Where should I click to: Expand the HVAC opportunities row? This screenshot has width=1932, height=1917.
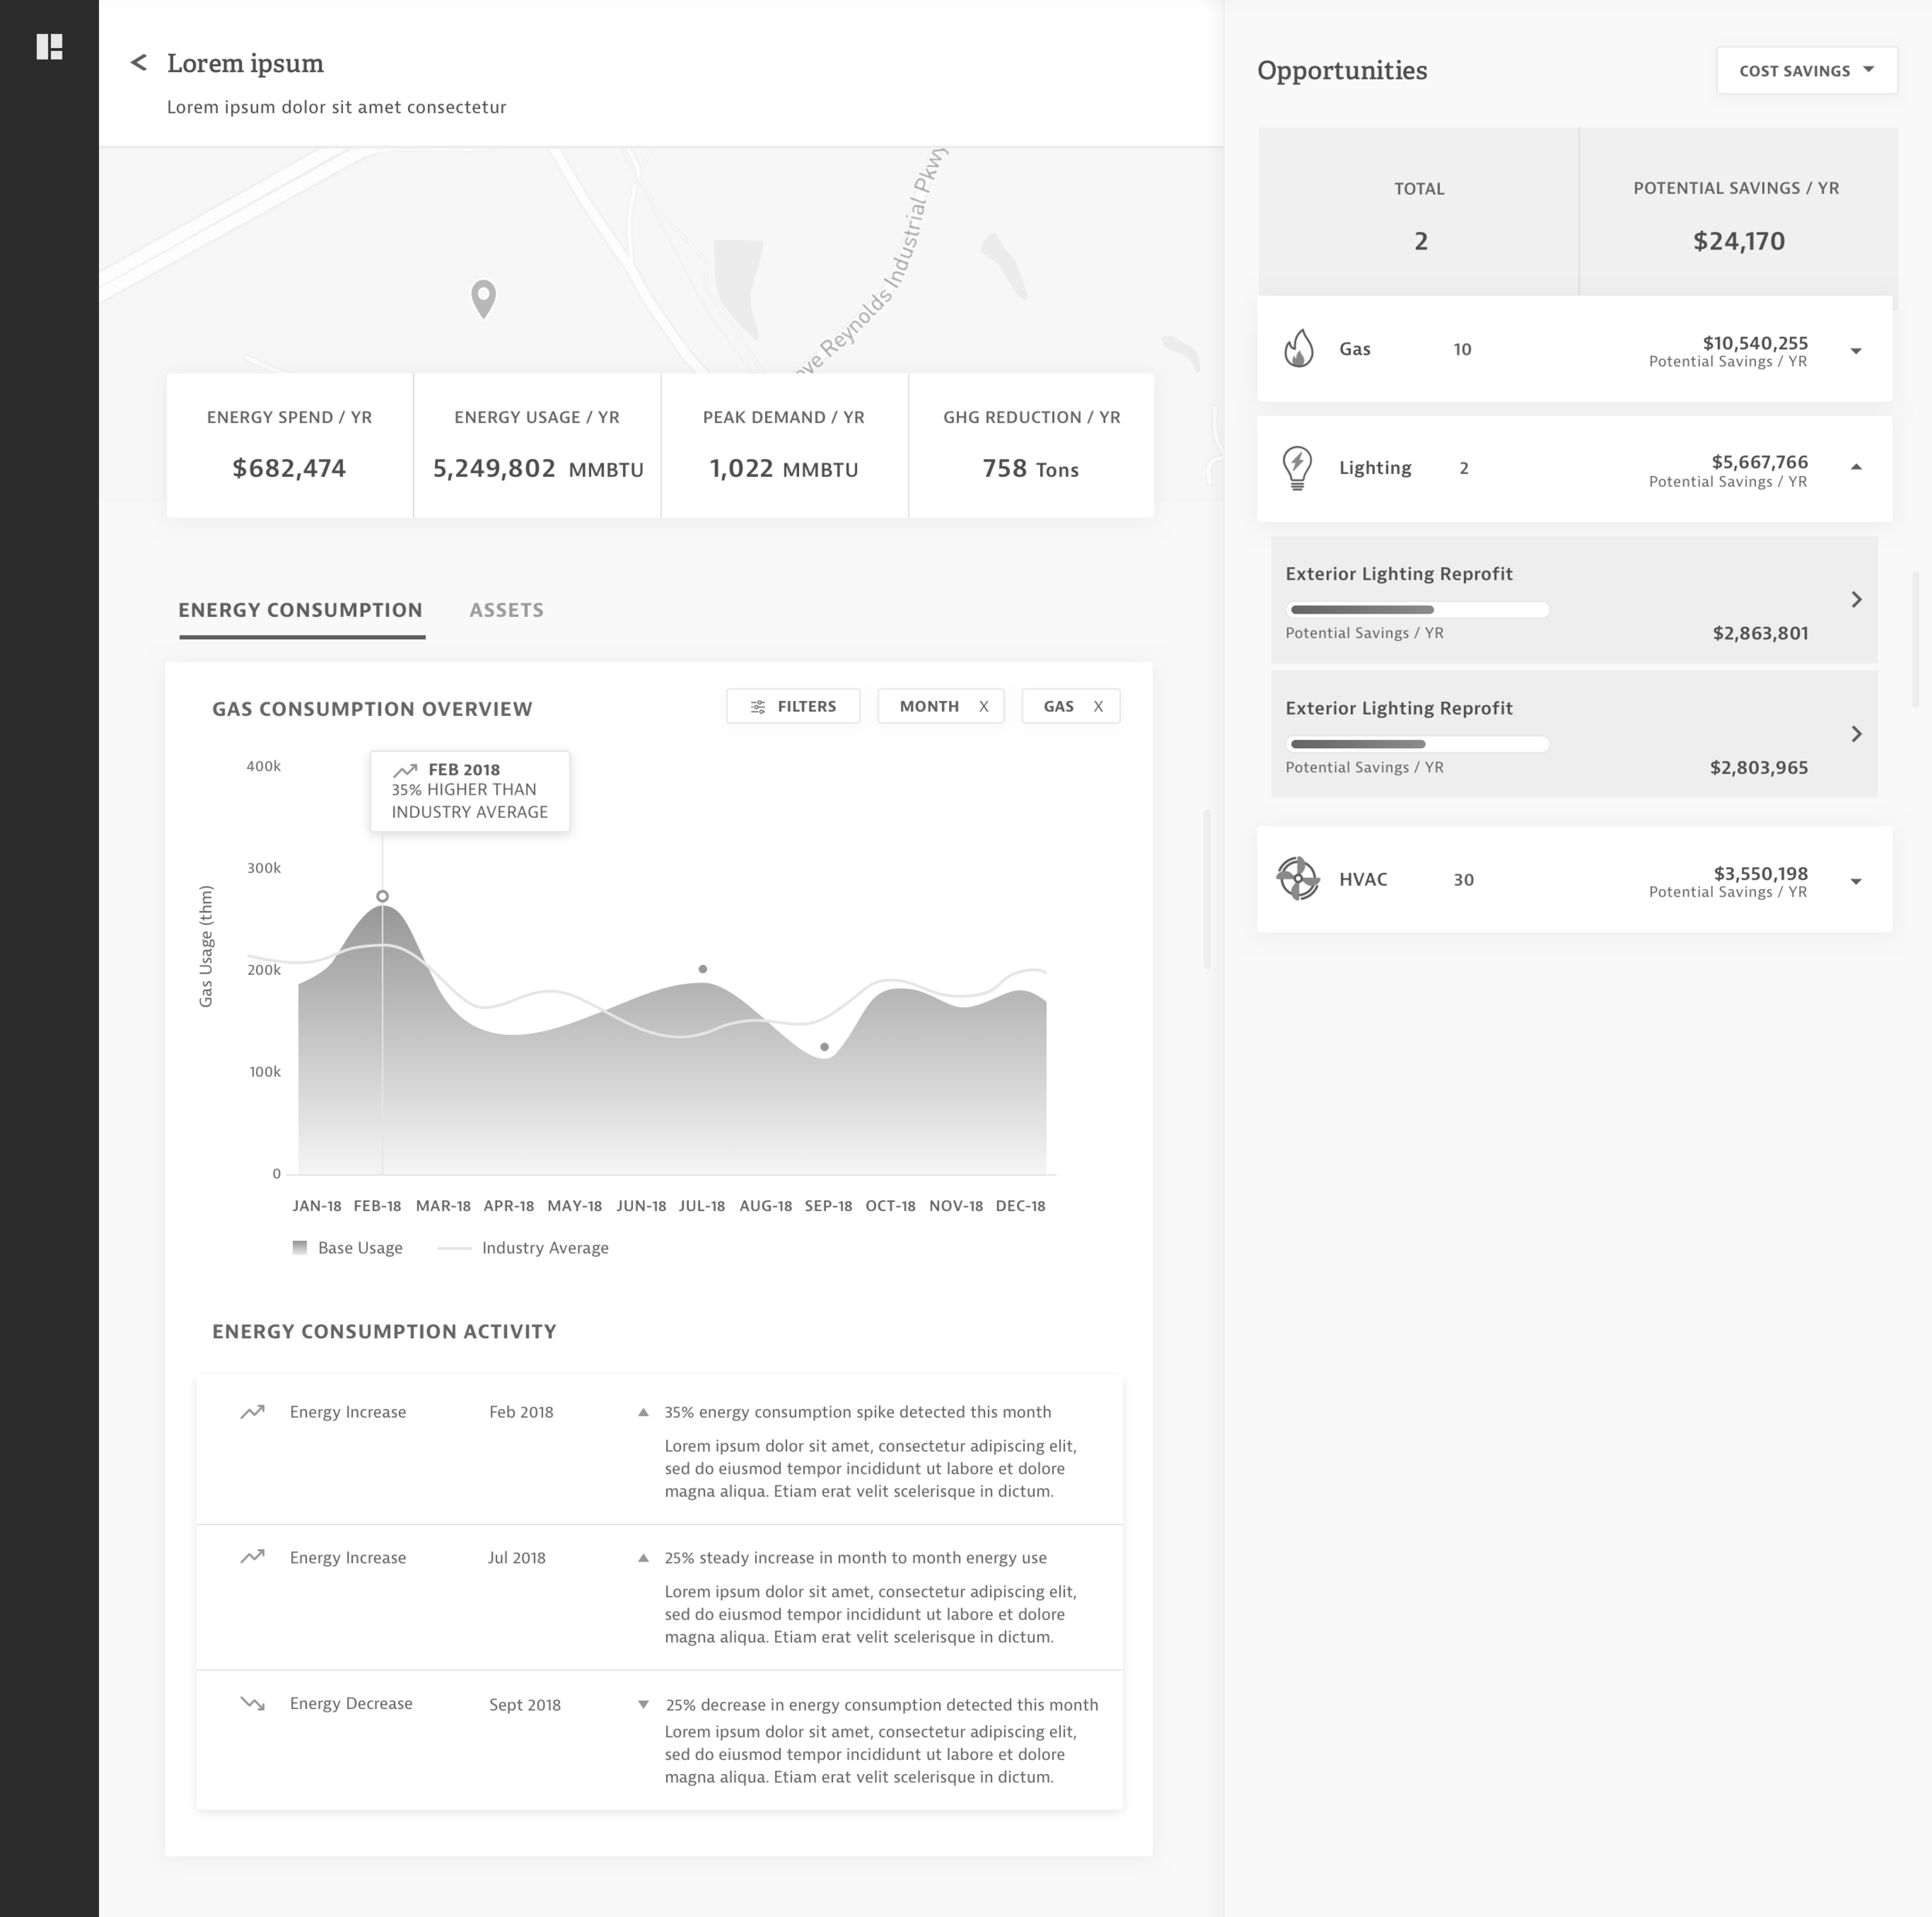tap(1856, 882)
